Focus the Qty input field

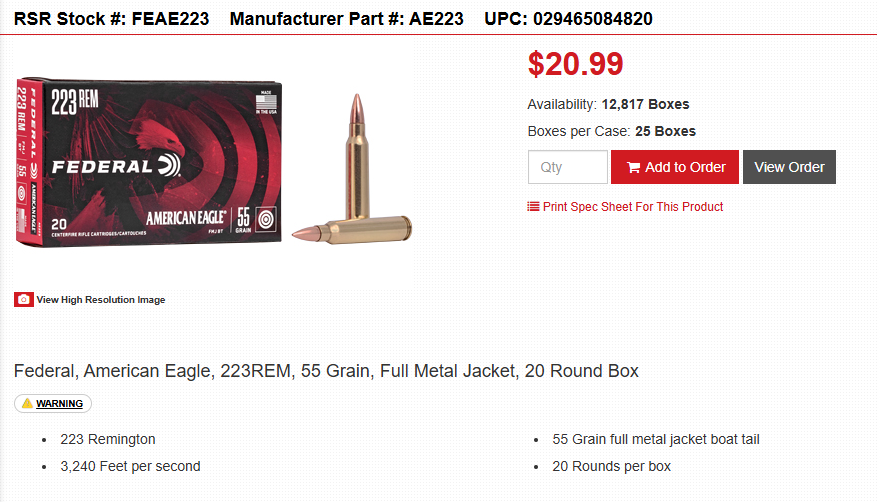567,167
